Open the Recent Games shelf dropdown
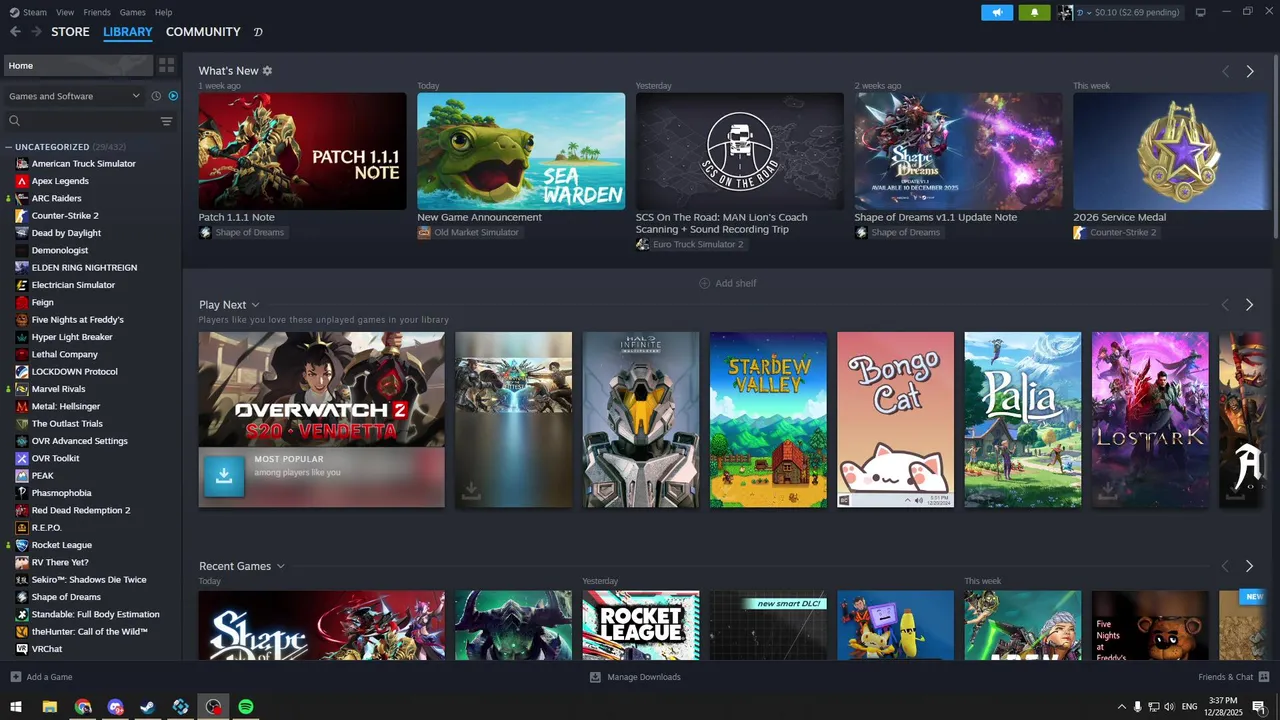Image resolution: width=1280 pixels, height=720 pixels. click(280, 566)
